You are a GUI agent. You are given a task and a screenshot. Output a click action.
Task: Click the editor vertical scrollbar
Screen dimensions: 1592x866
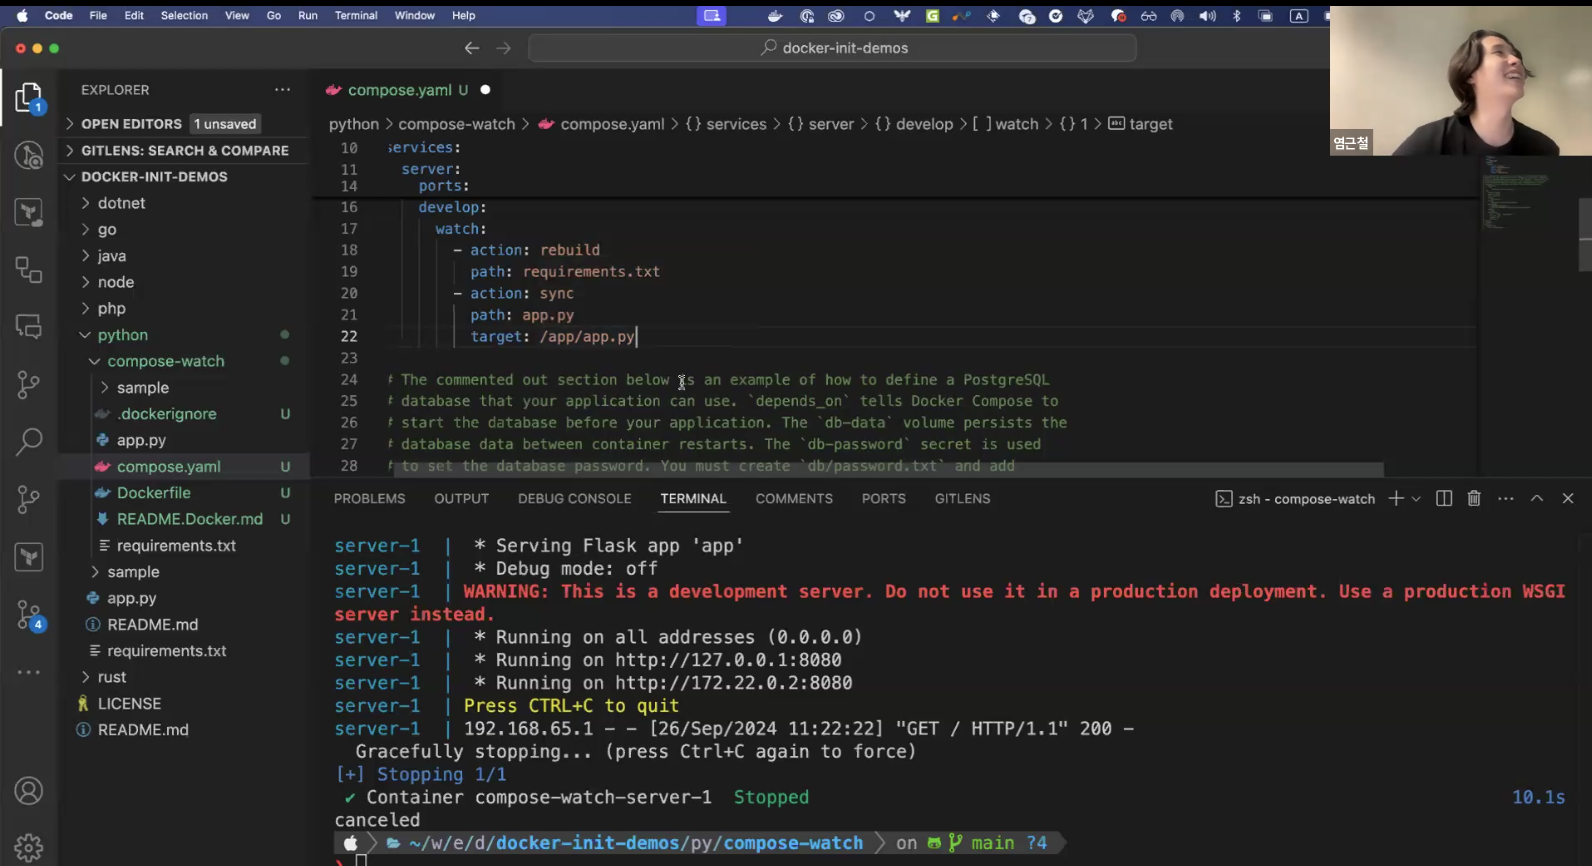[x=1584, y=235]
